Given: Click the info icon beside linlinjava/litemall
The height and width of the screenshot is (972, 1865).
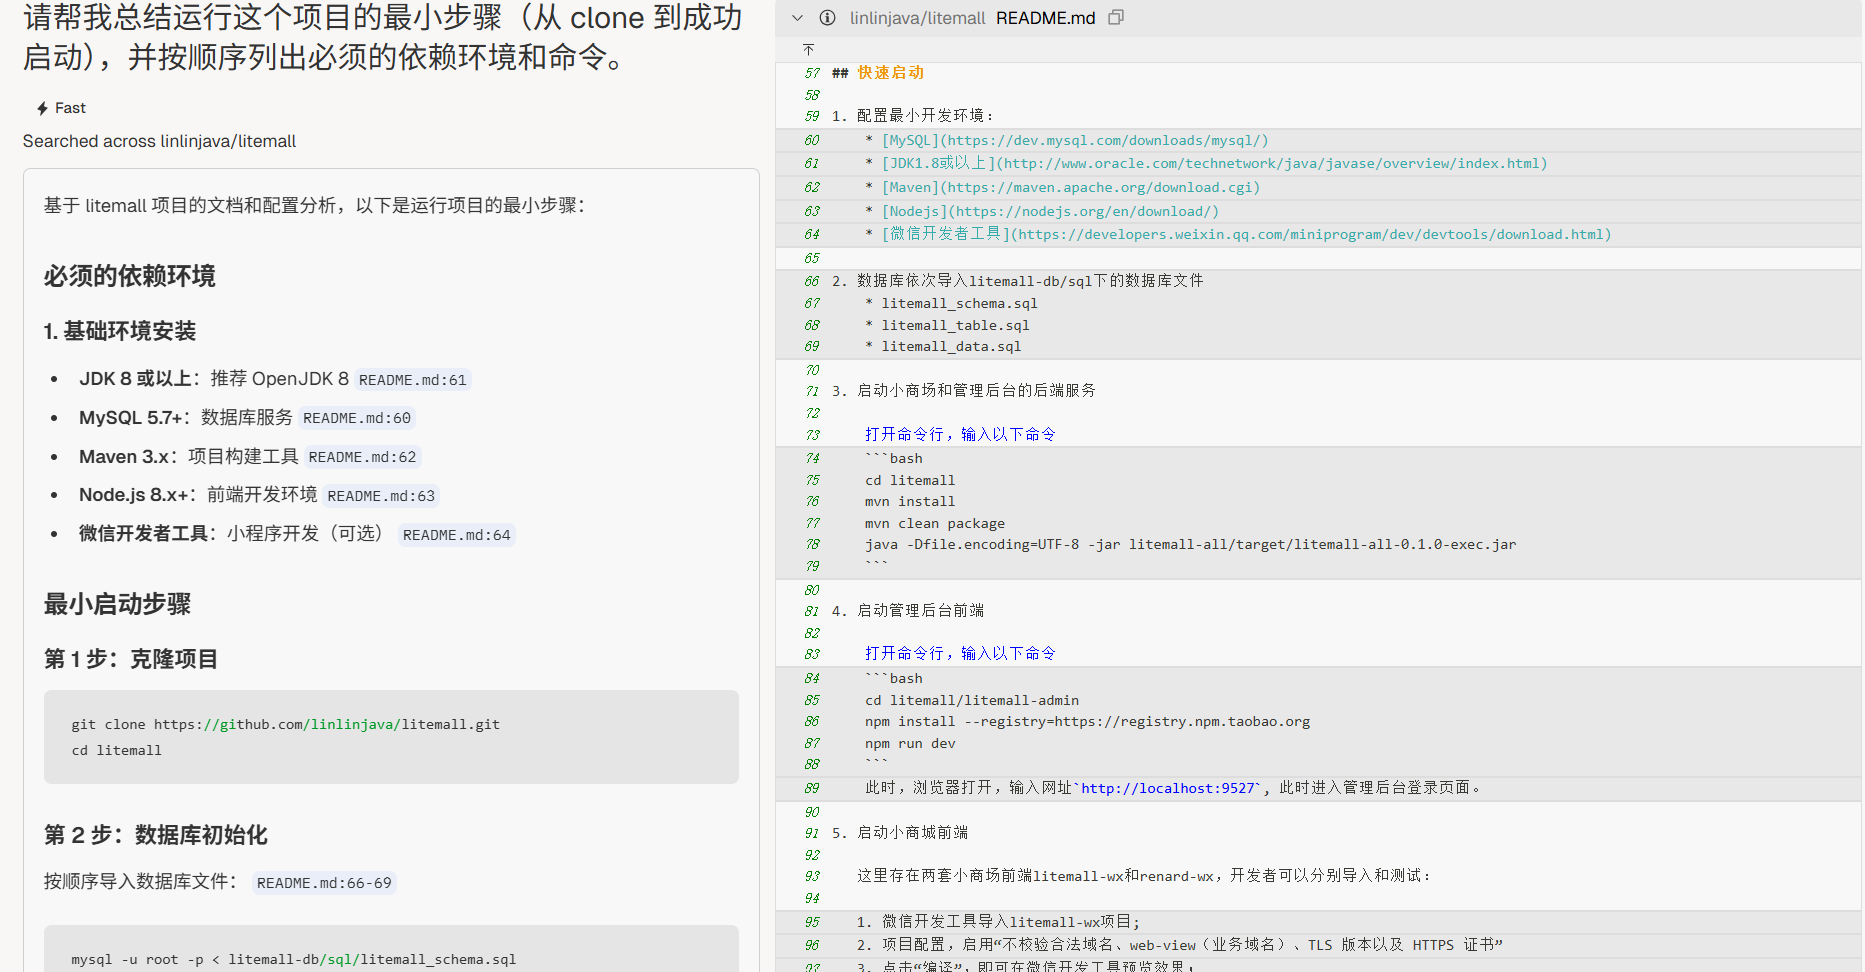Looking at the screenshot, I should click(x=827, y=18).
